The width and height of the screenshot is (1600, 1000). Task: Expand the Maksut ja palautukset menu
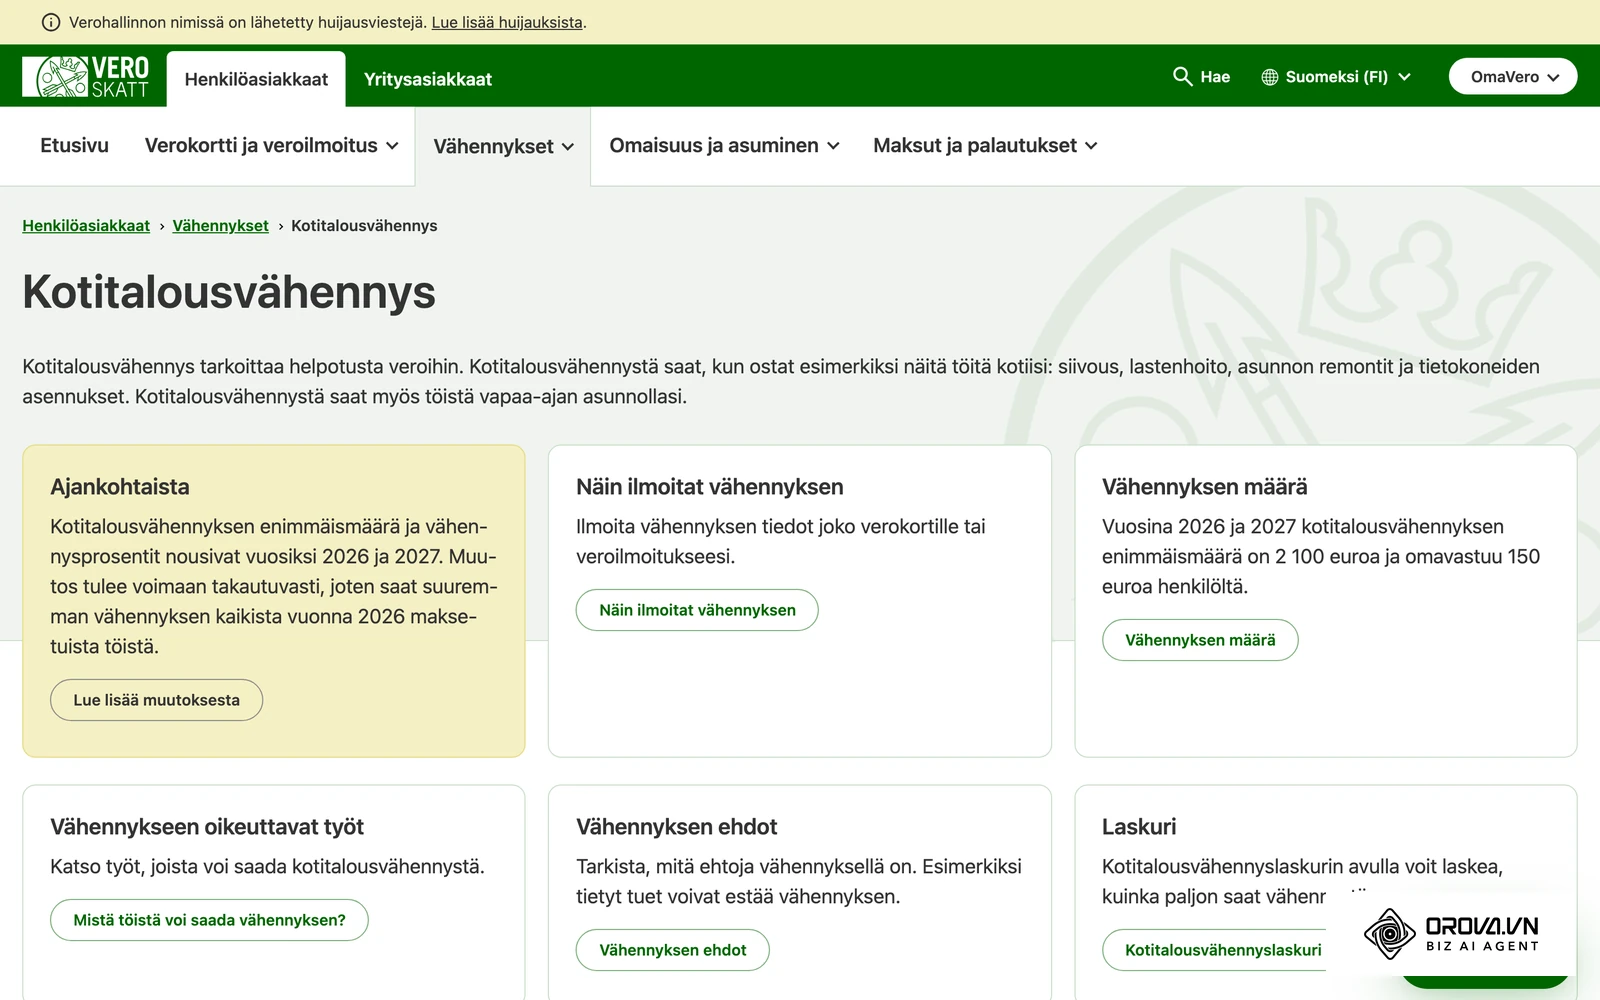coord(985,146)
